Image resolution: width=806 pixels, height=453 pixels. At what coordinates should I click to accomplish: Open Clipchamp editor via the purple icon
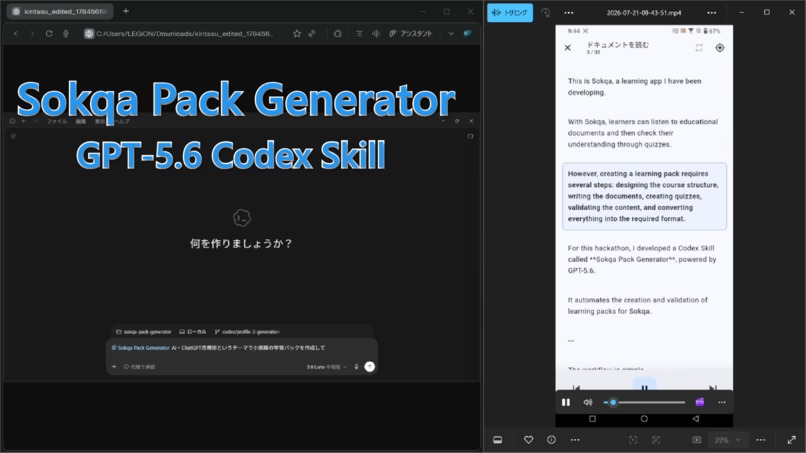700,403
